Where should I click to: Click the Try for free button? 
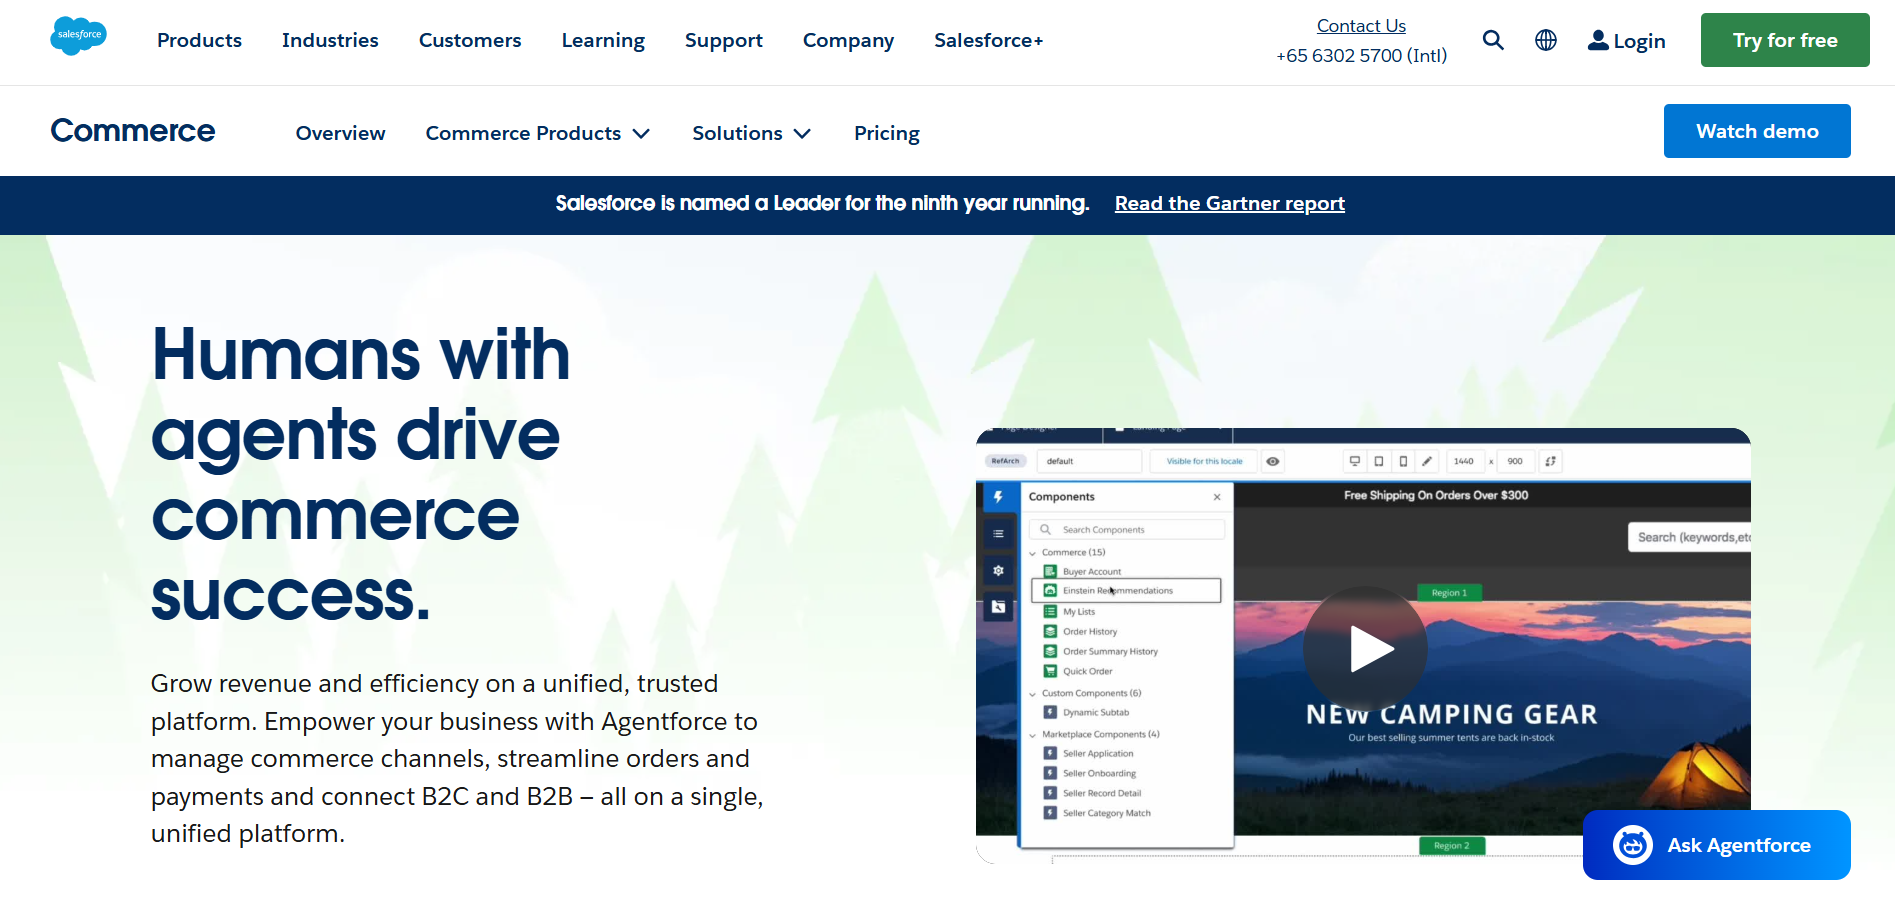(1784, 40)
